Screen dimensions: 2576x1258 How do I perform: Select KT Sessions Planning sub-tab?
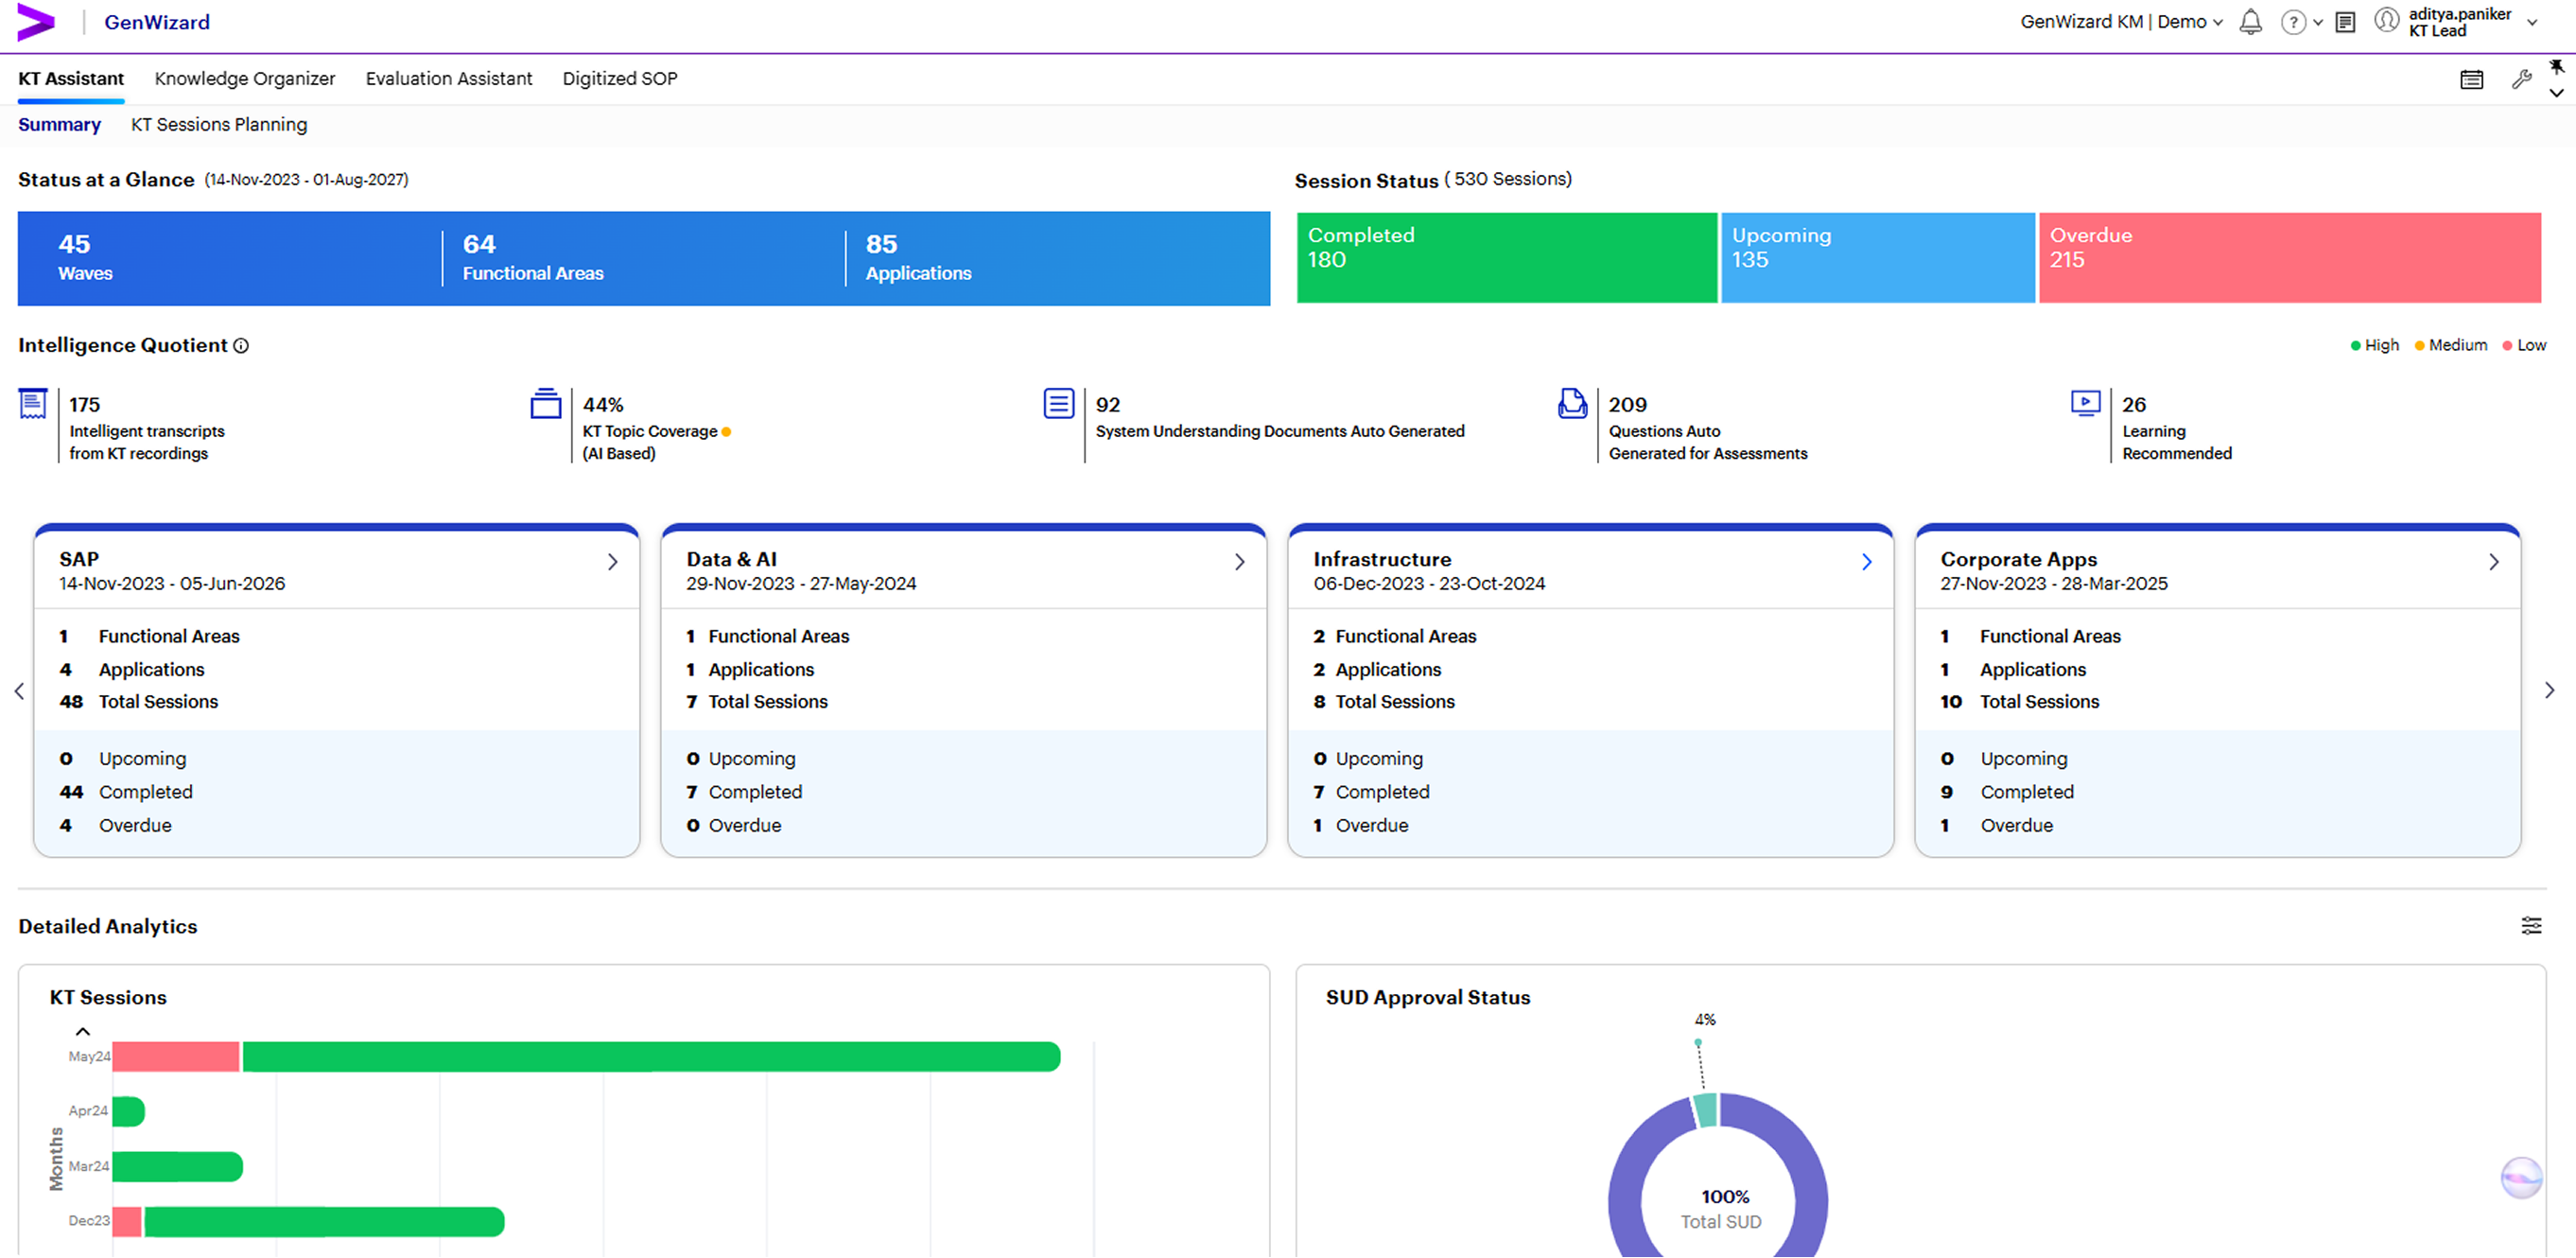pos(219,125)
